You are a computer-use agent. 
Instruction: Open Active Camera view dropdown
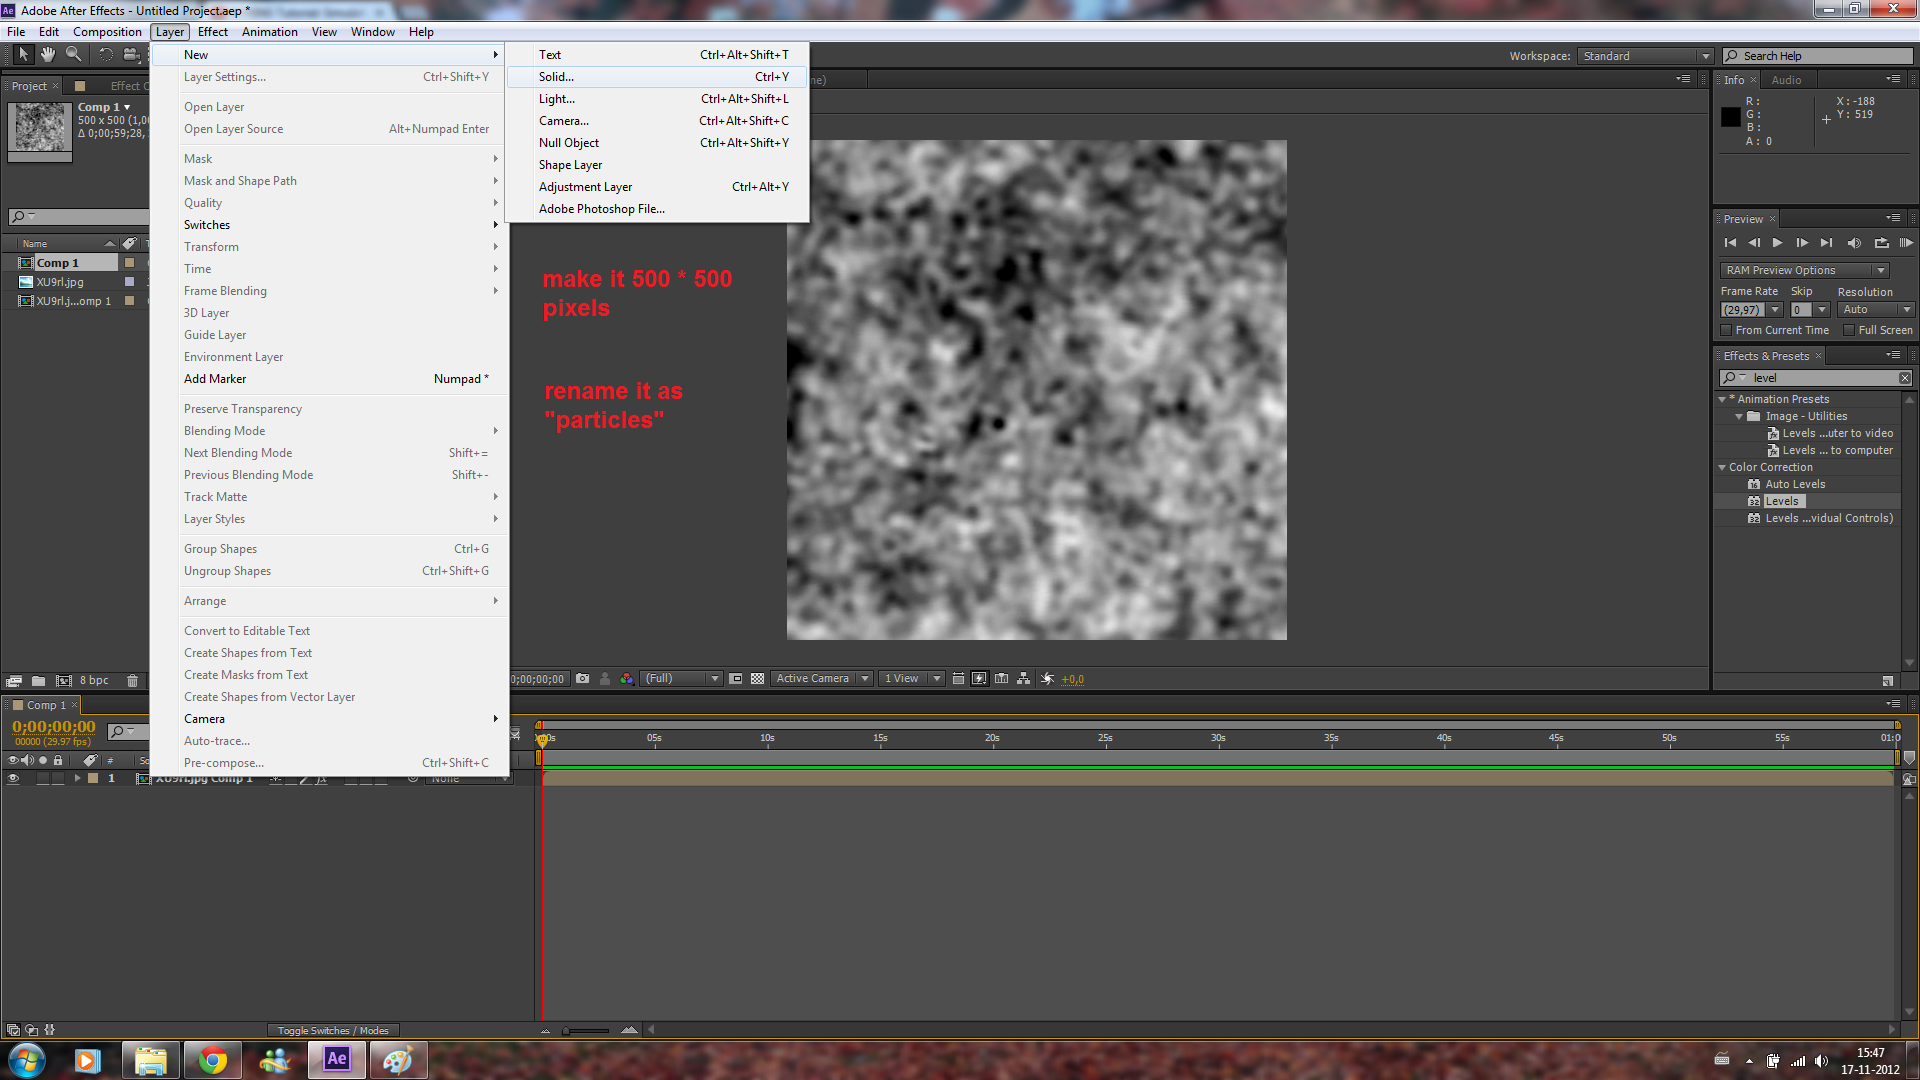point(822,678)
